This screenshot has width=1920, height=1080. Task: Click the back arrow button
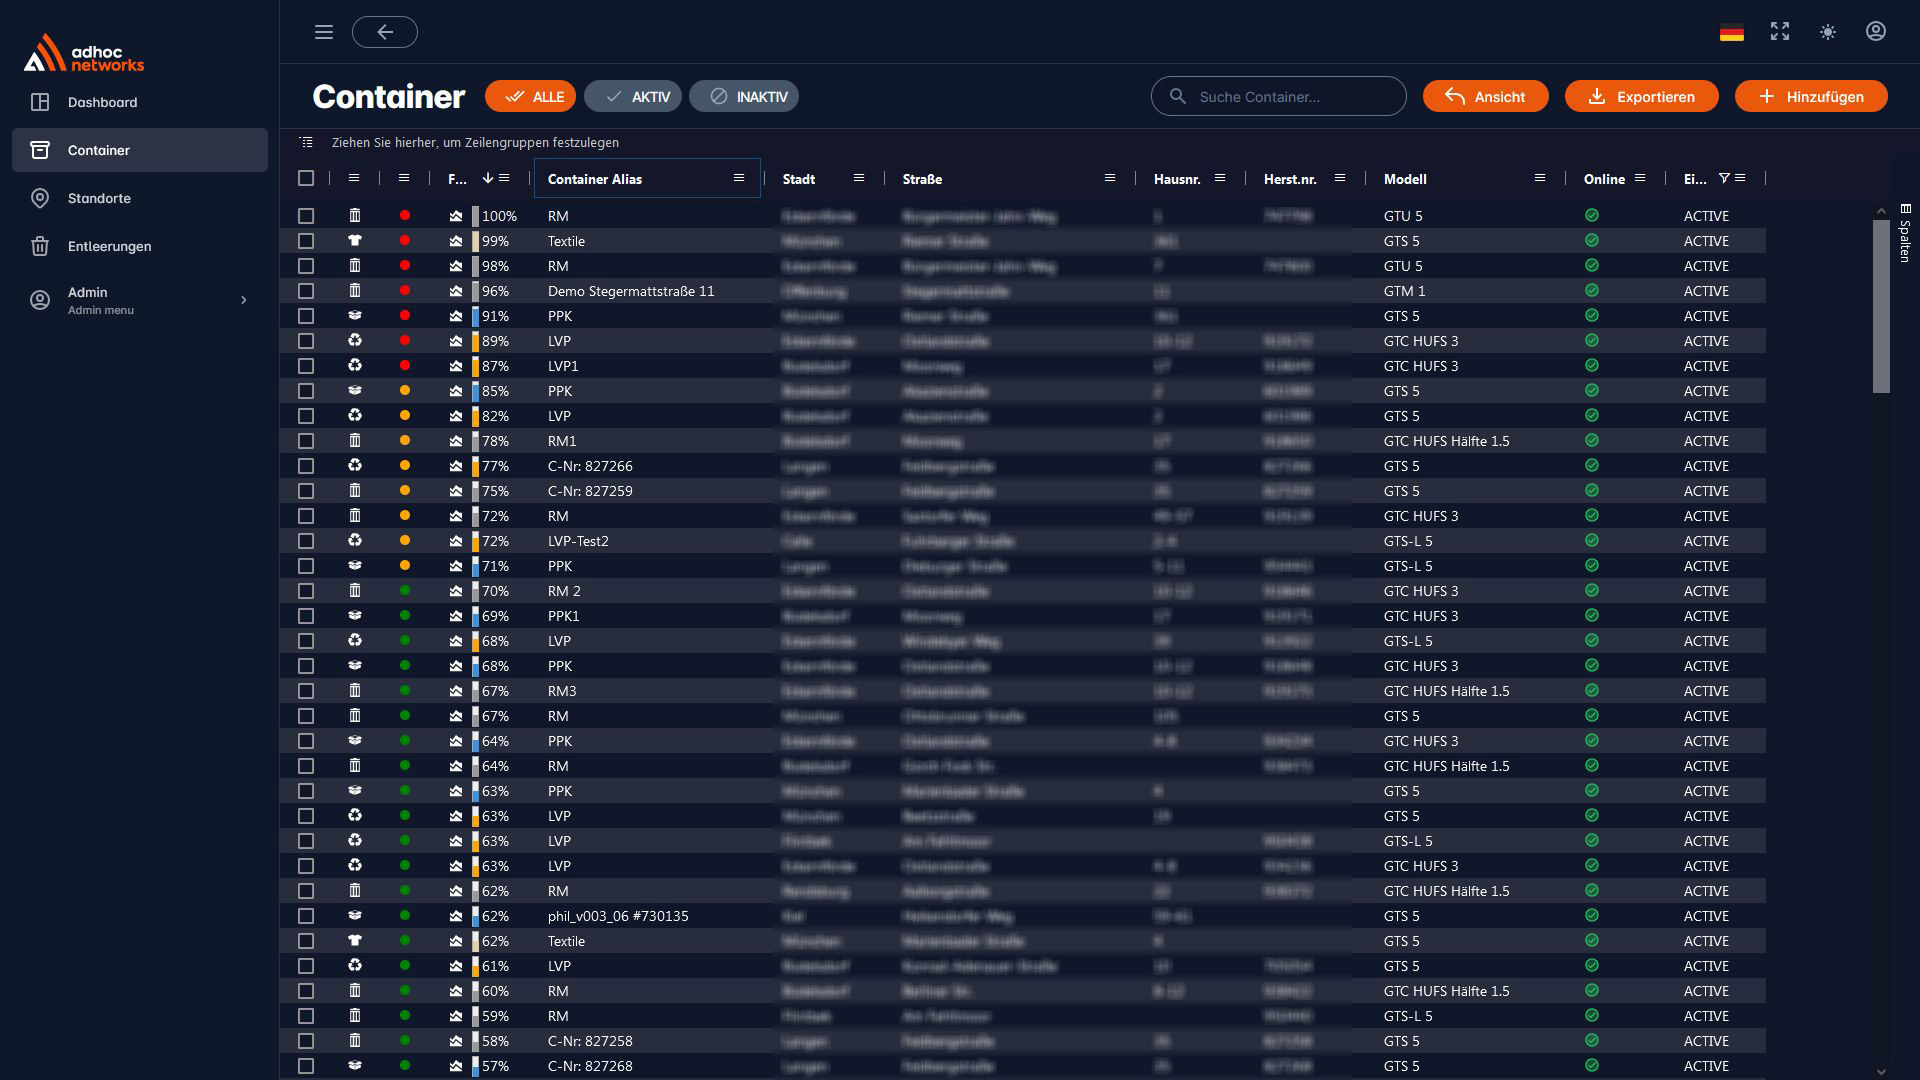385,32
